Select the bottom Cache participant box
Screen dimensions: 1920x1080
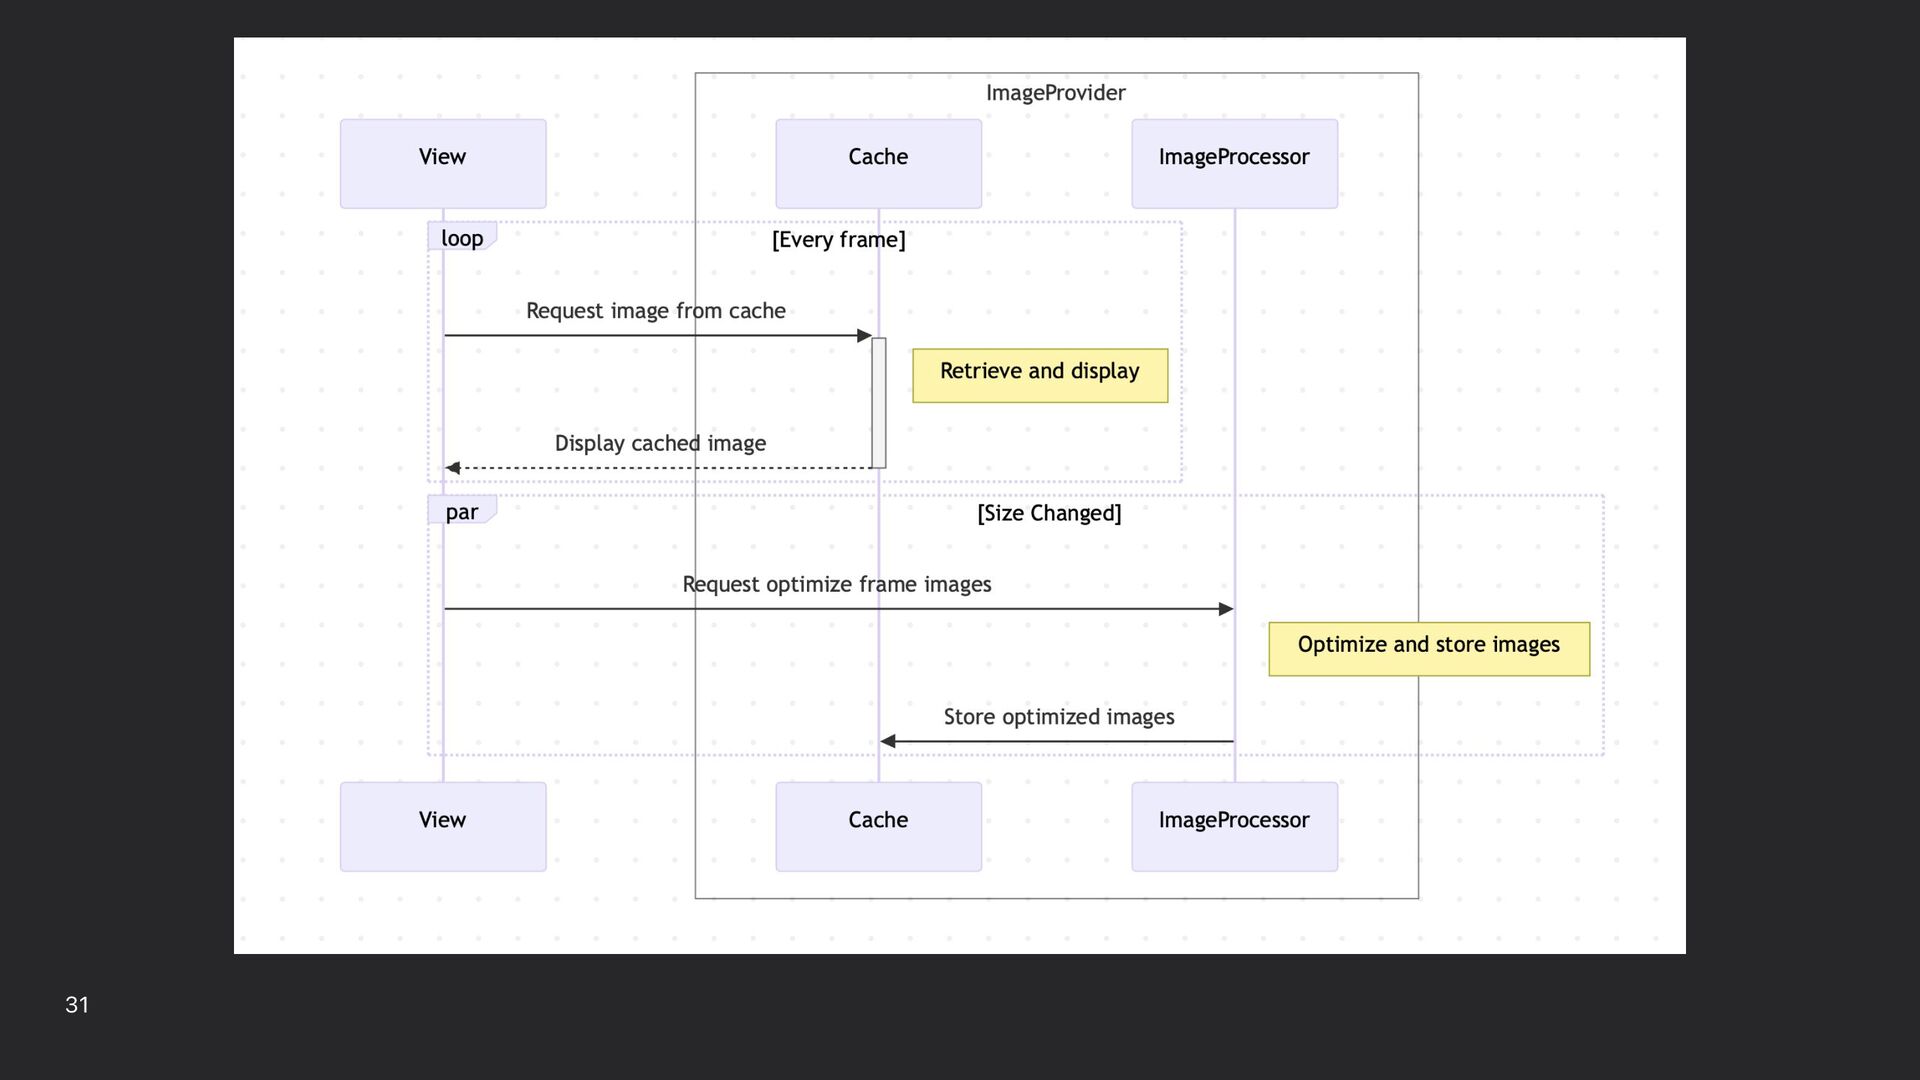click(878, 827)
